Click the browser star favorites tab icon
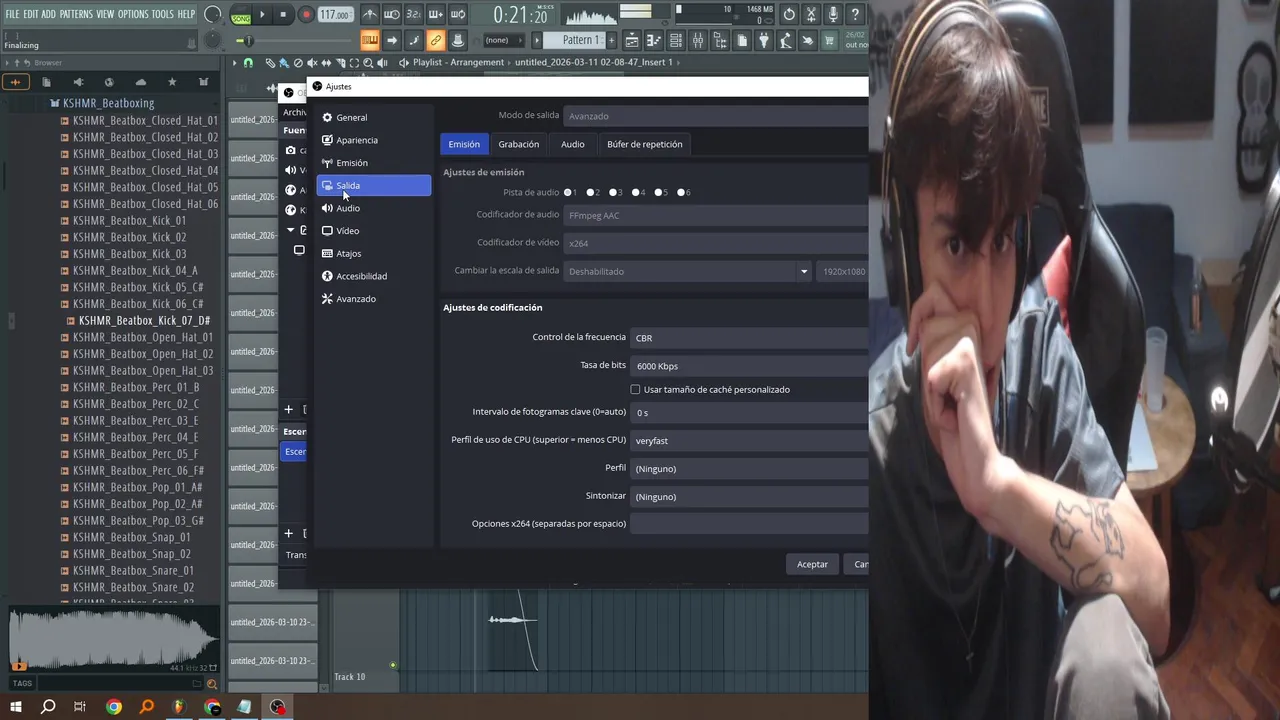The width and height of the screenshot is (1280, 720). pyautogui.click(x=172, y=82)
